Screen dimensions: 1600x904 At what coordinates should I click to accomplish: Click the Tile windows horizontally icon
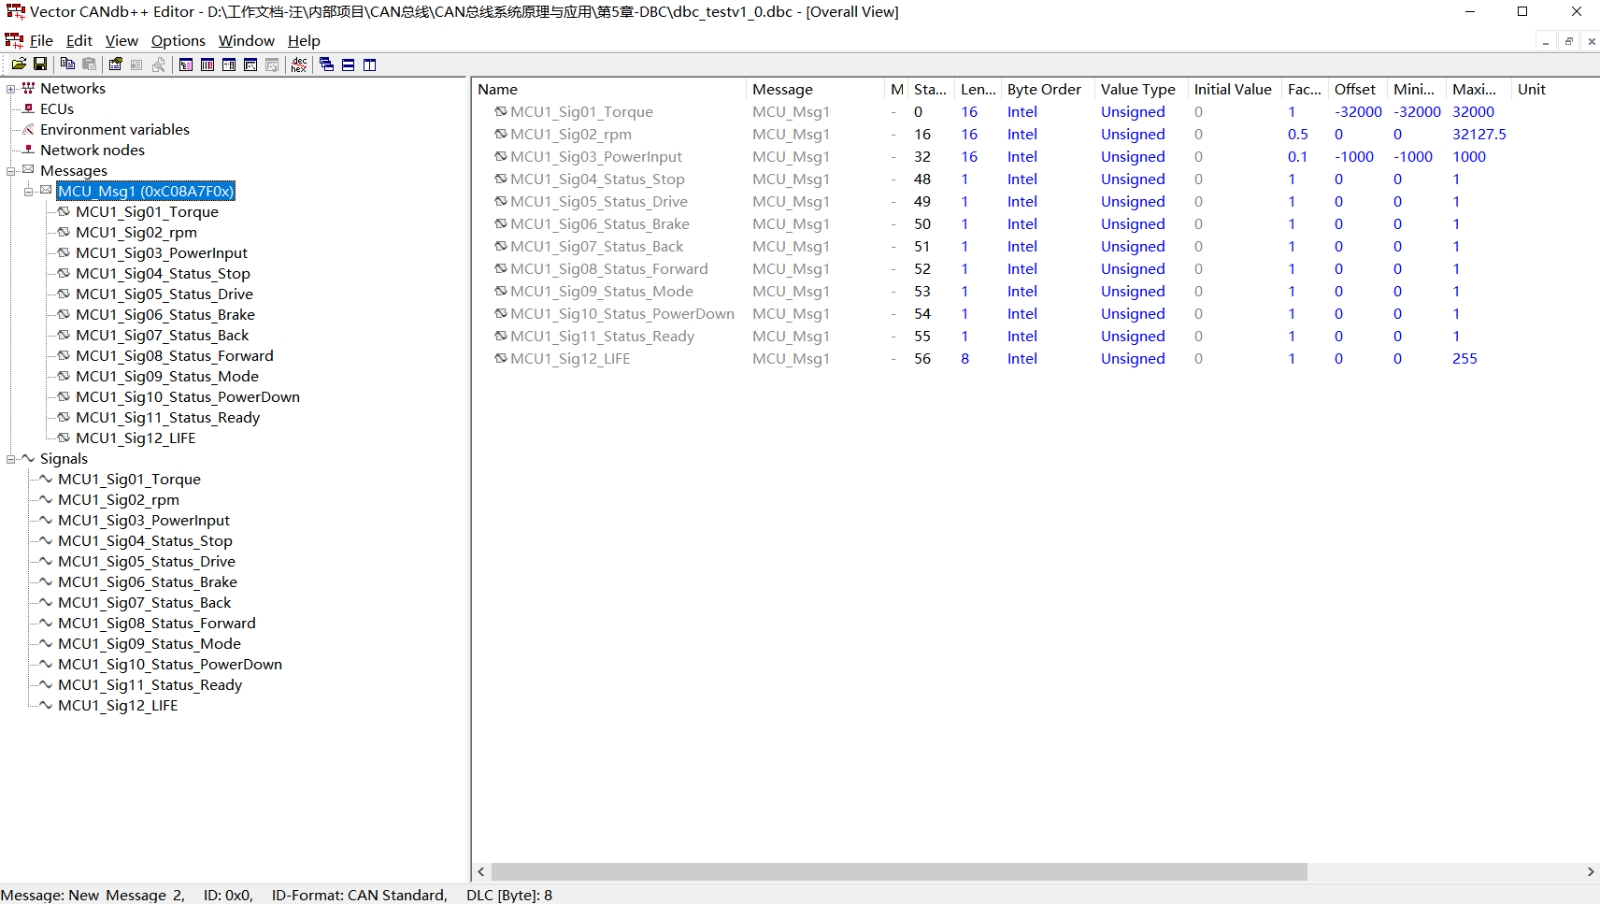(348, 64)
